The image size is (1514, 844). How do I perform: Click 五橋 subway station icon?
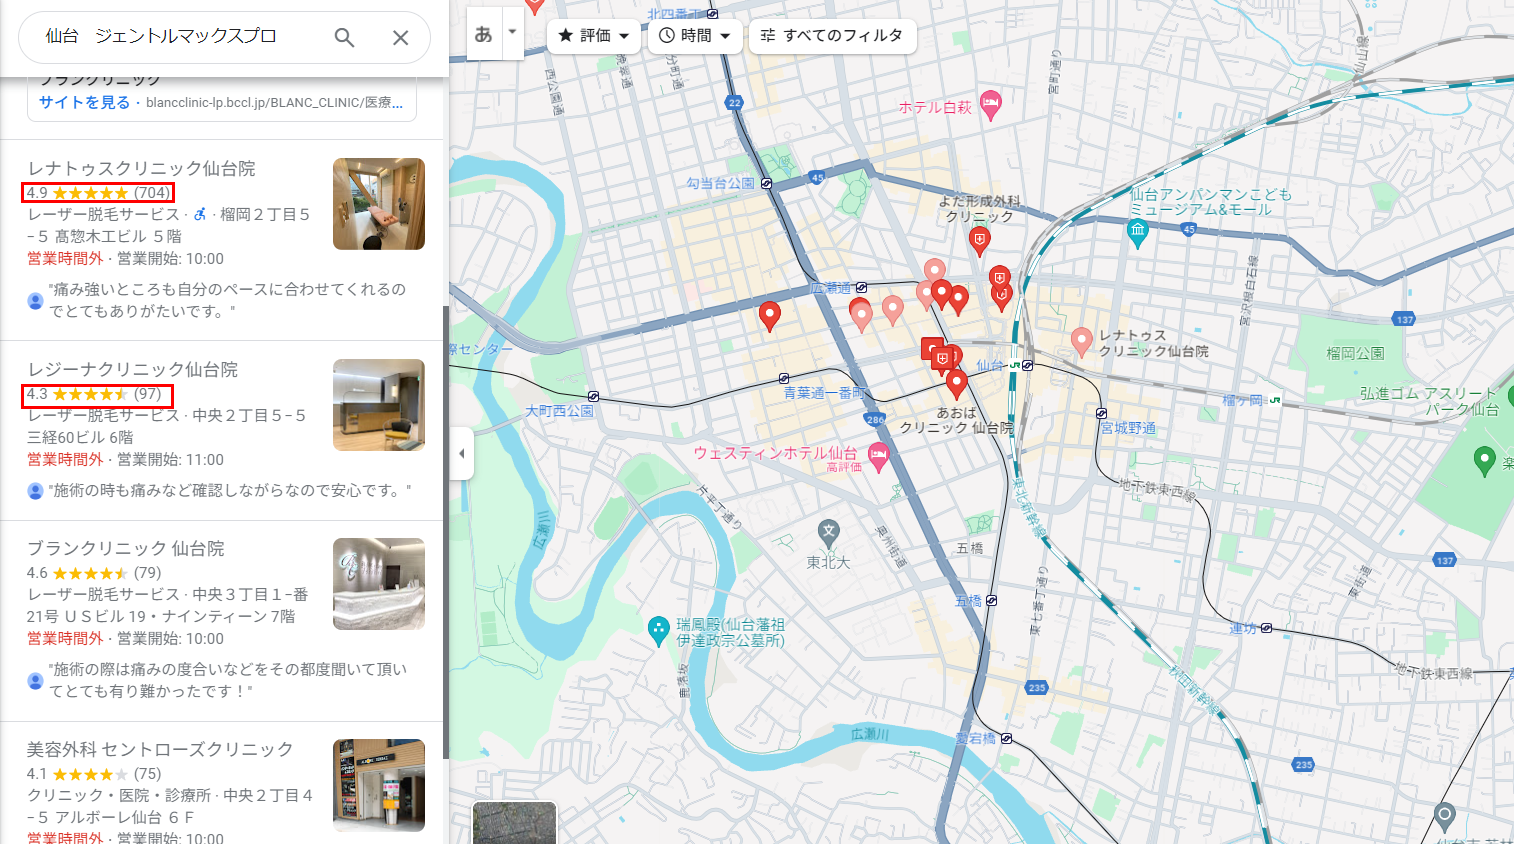[992, 601]
